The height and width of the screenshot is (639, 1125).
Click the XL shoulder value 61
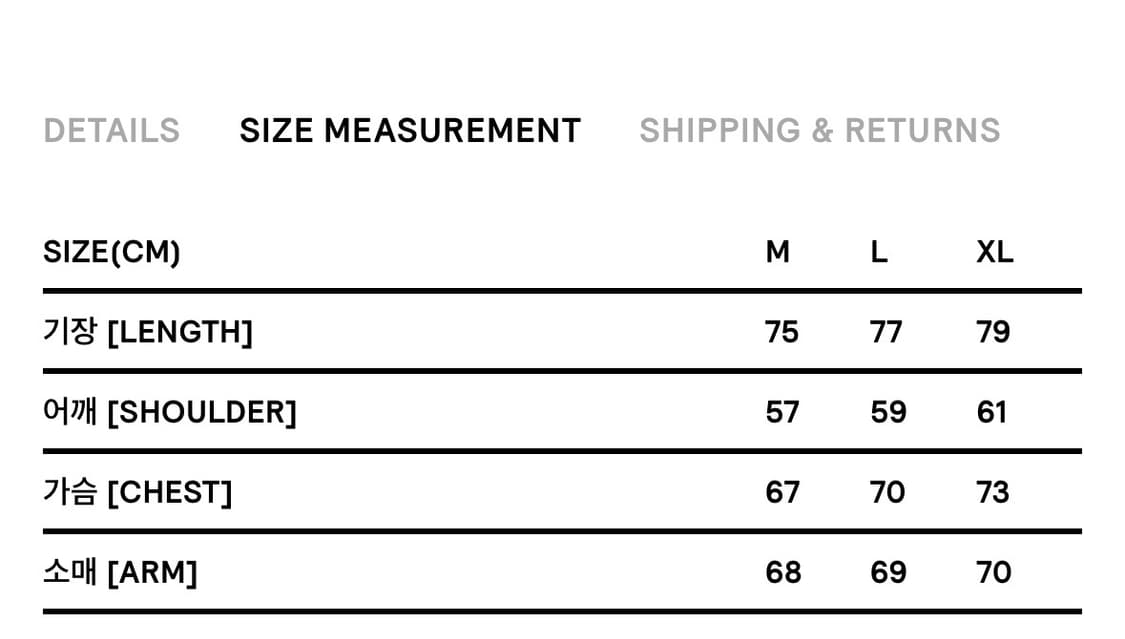(x=991, y=412)
